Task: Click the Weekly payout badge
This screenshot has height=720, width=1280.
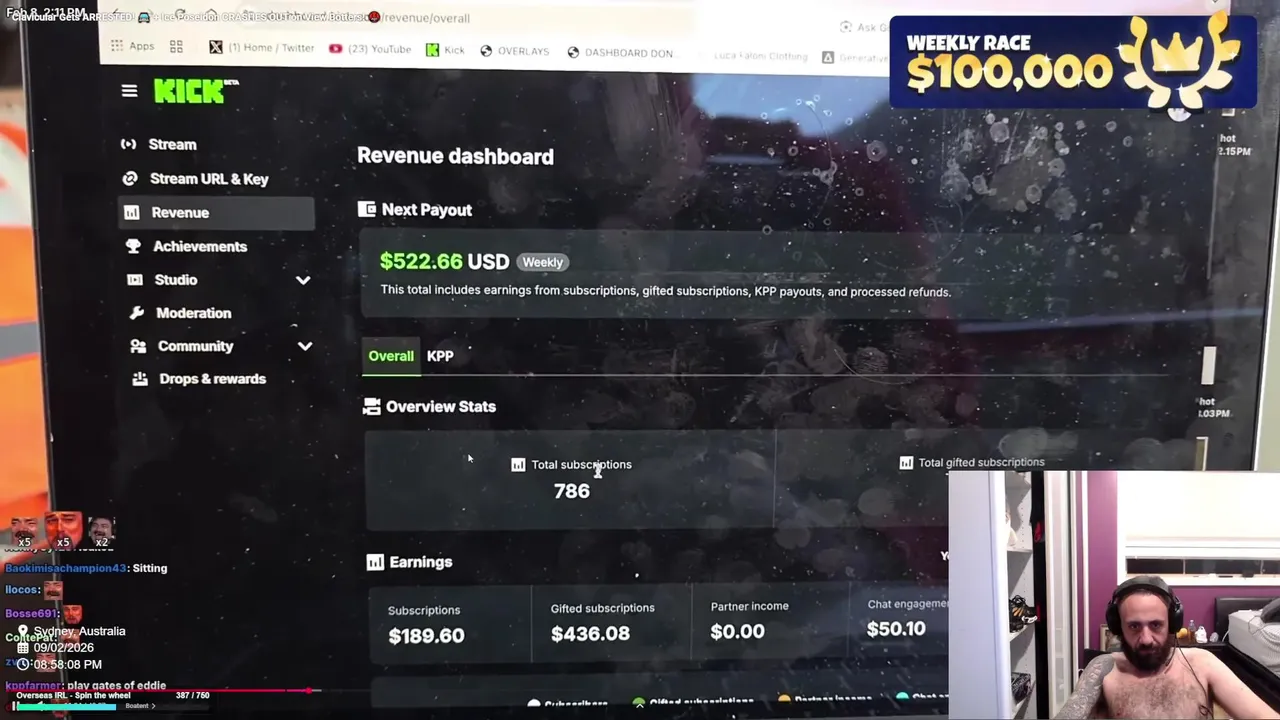Action: tap(543, 262)
